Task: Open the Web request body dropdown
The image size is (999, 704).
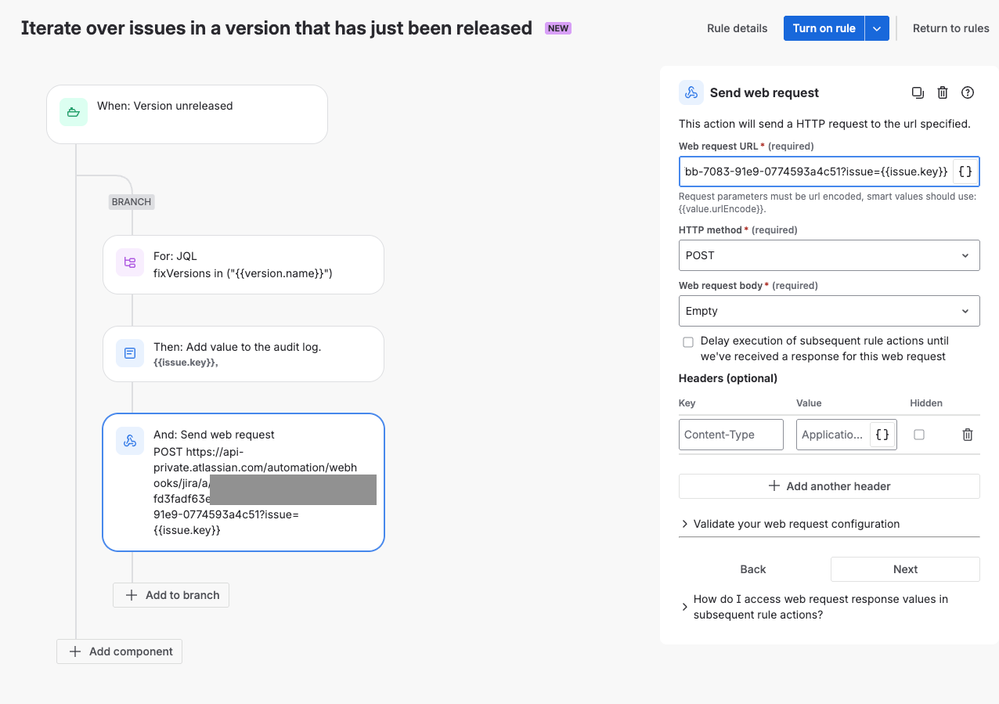Action: point(828,311)
